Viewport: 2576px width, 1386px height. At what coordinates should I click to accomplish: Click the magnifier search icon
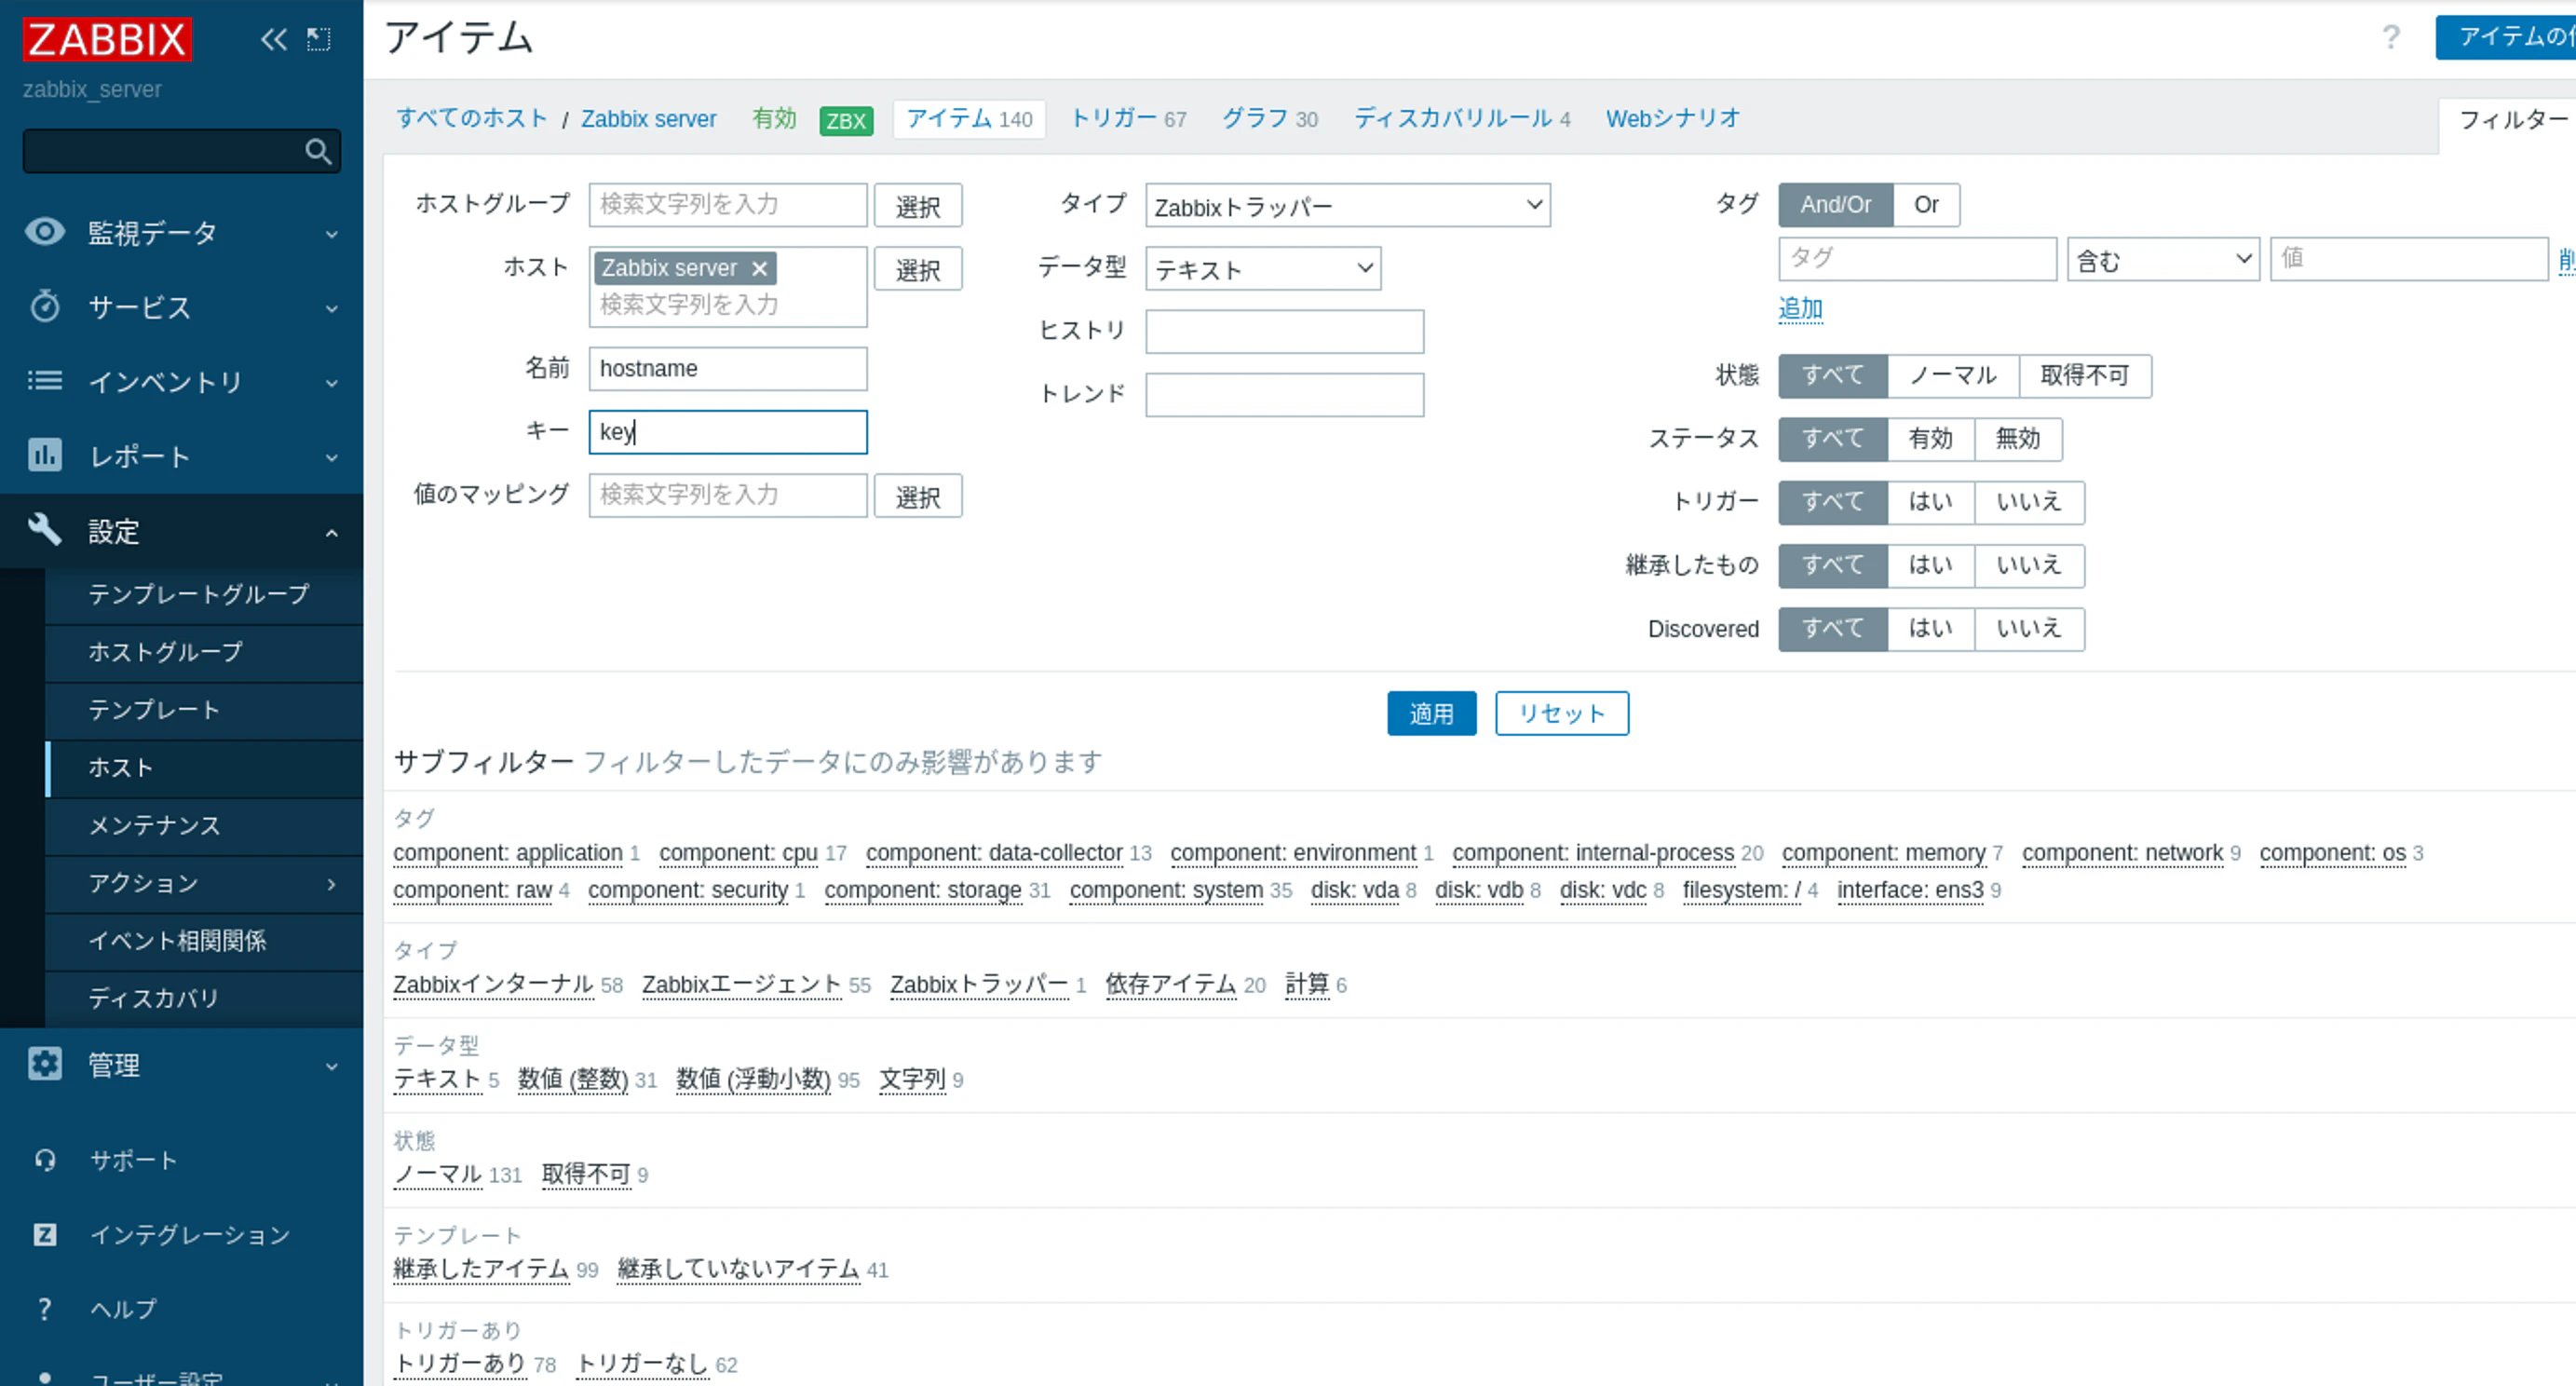click(318, 151)
